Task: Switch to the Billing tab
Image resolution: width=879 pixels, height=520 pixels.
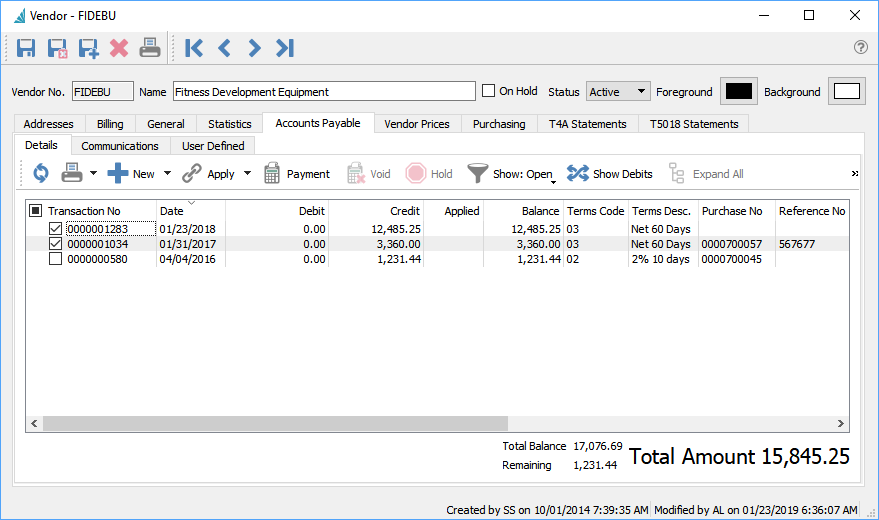Action: [x=110, y=124]
